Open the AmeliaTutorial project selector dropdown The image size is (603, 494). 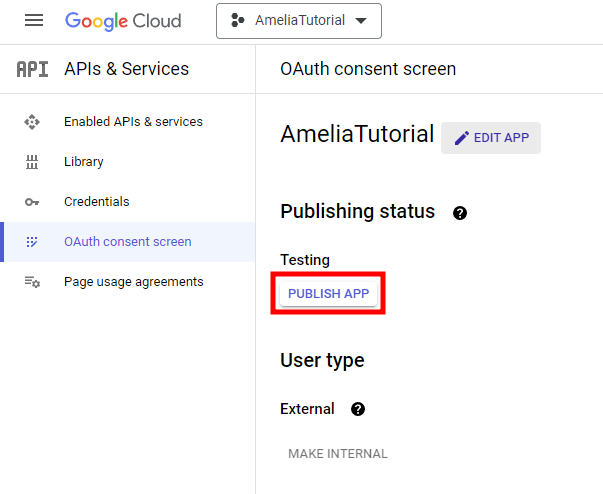tap(299, 21)
